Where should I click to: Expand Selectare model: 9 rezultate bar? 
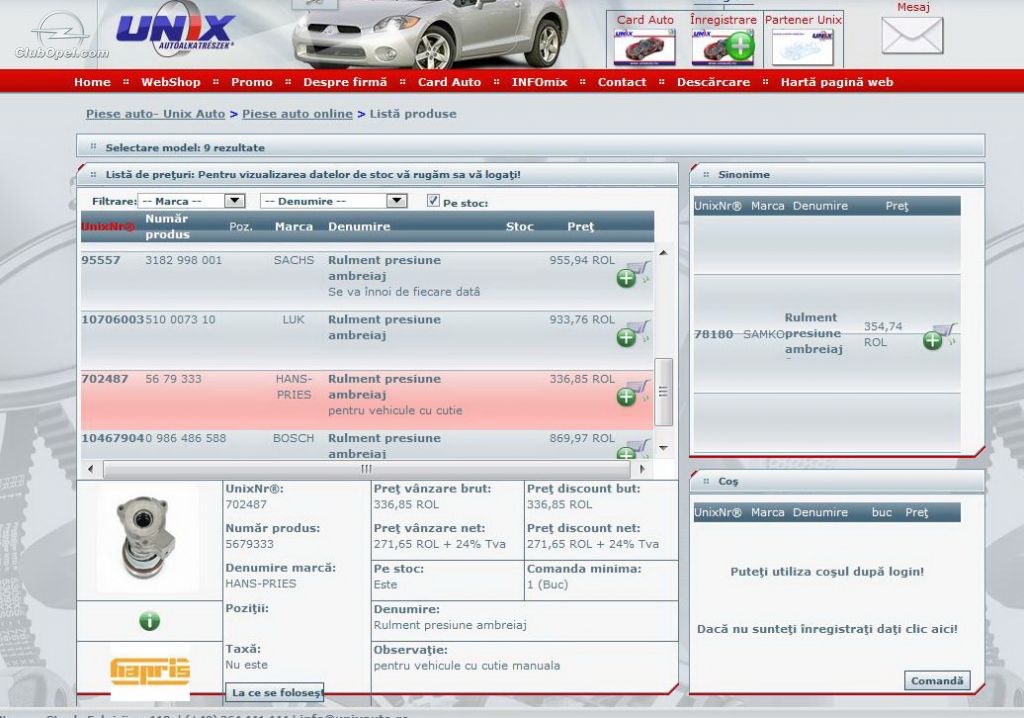tap(530, 147)
